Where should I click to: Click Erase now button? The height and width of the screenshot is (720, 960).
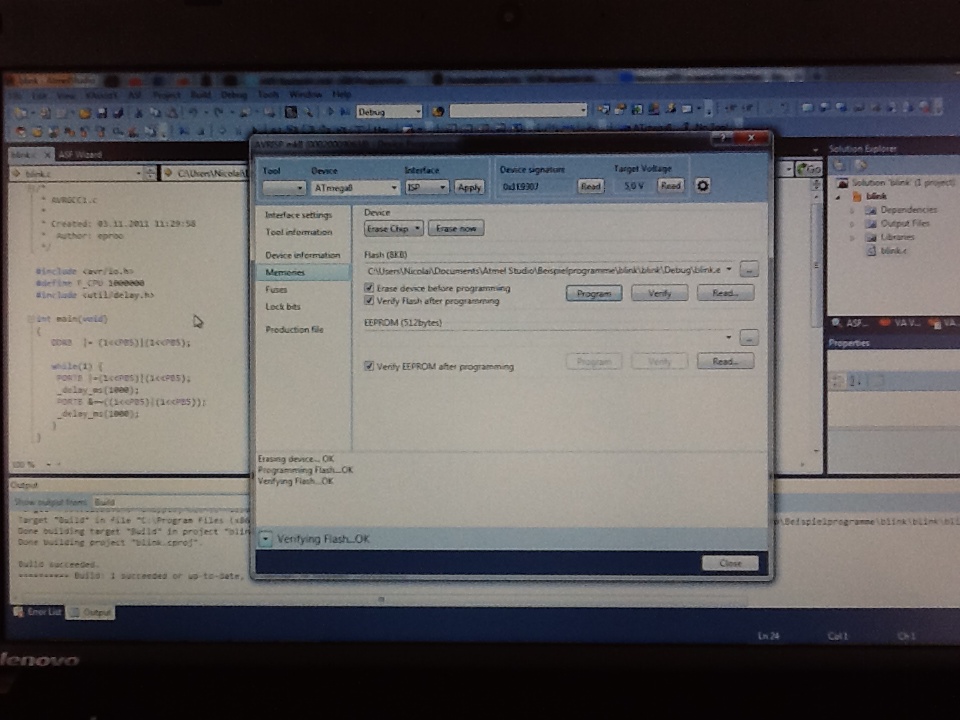(x=456, y=228)
